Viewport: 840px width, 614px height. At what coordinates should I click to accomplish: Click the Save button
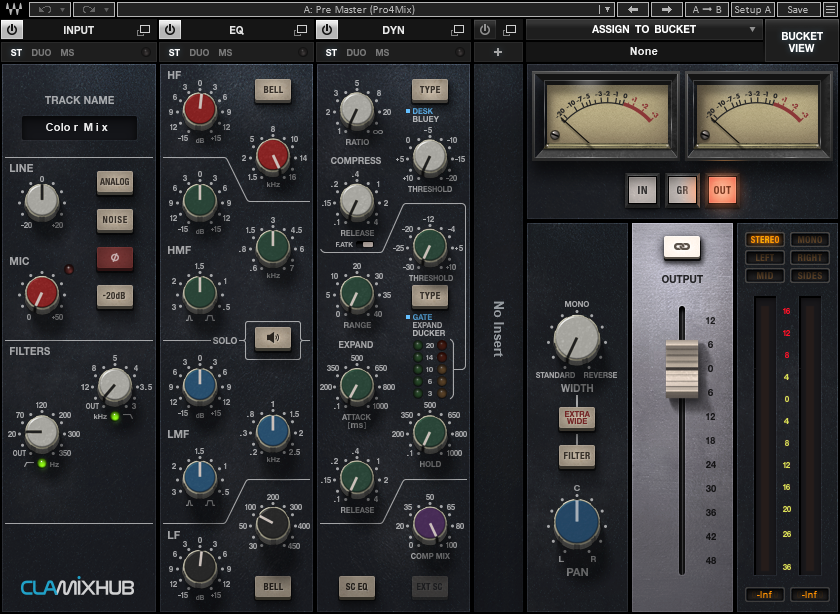798,9
